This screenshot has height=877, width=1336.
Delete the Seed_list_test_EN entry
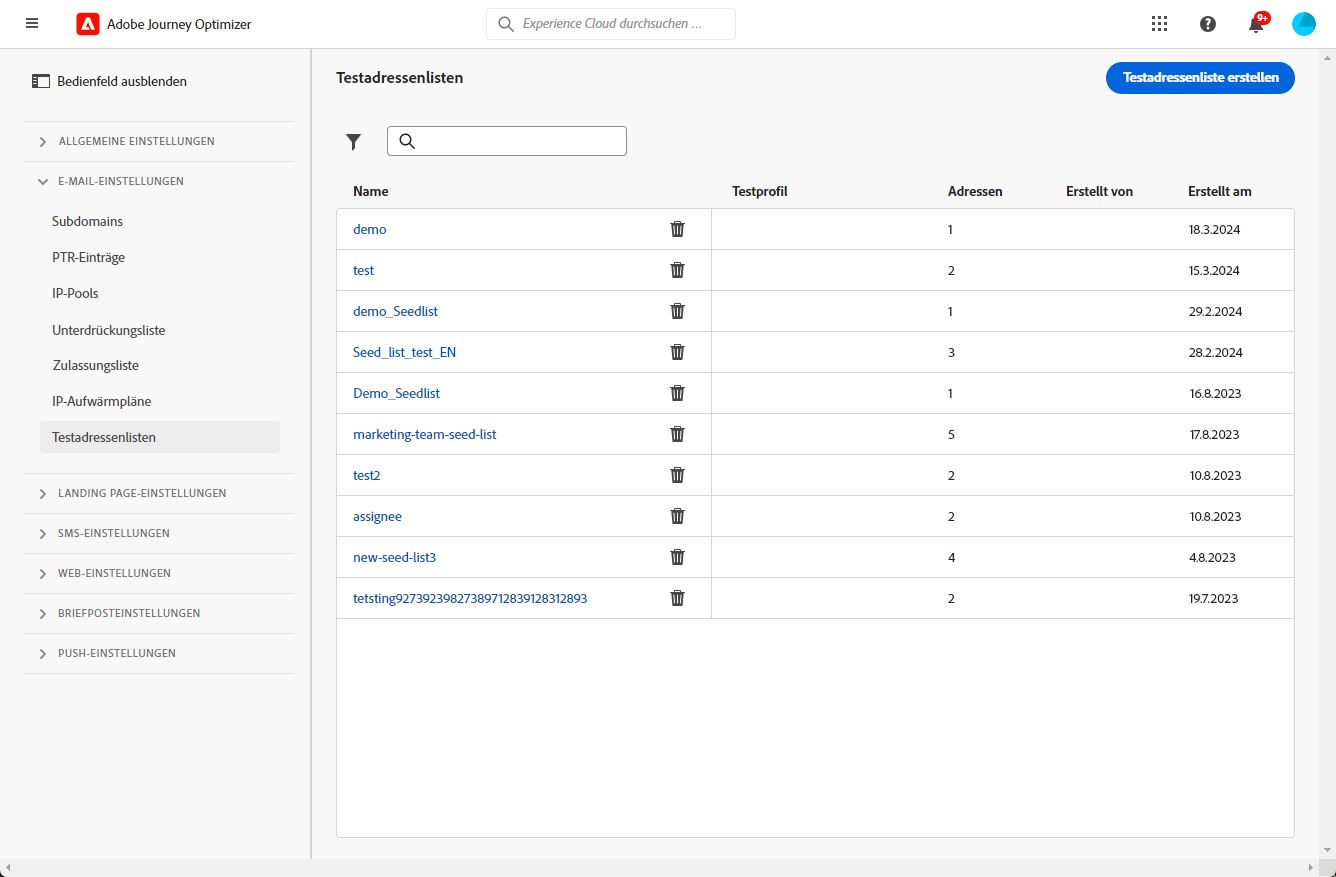pos(677,352)
